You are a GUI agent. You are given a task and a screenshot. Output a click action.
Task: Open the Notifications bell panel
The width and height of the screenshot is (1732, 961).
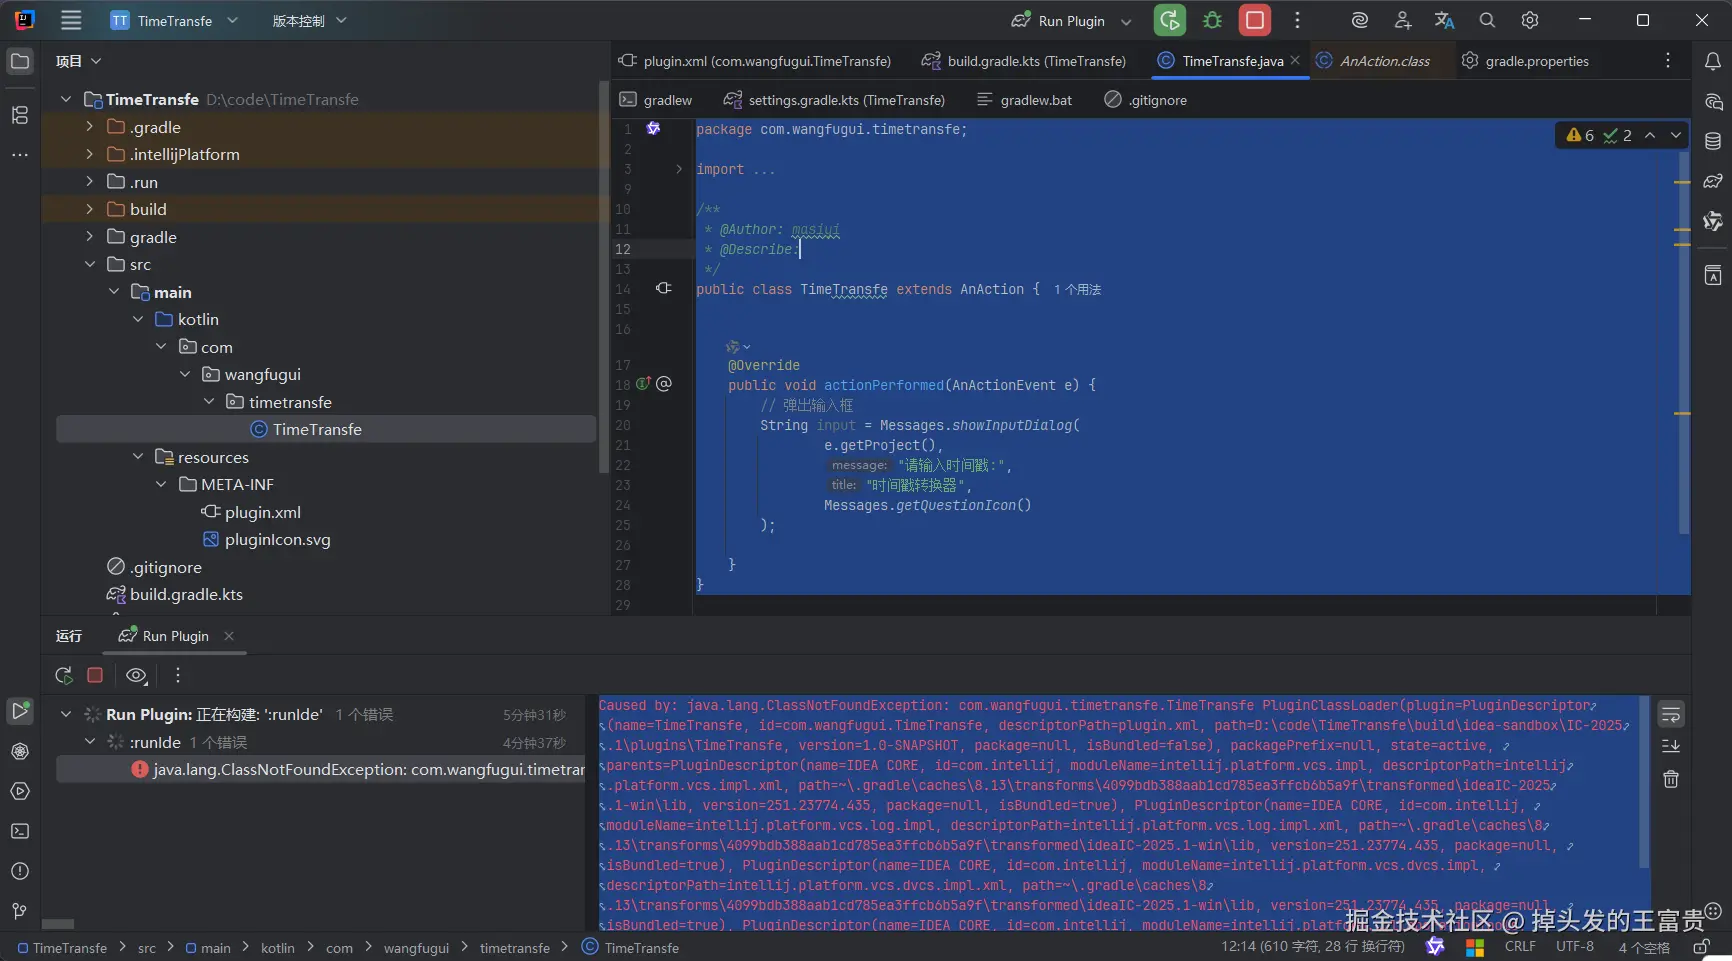1712,62
